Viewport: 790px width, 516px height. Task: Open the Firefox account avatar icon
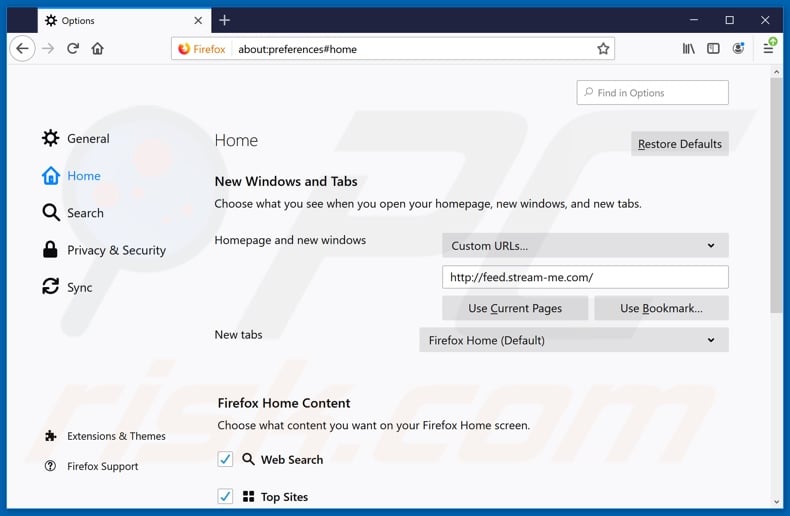pos(738,48)
